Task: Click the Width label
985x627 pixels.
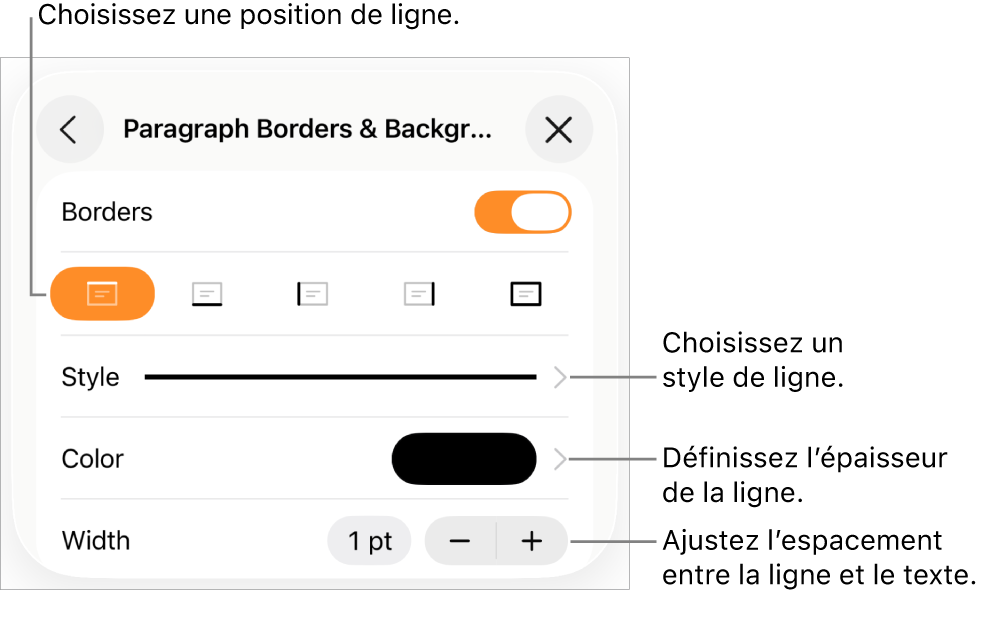Action: (x=95, y=541)
